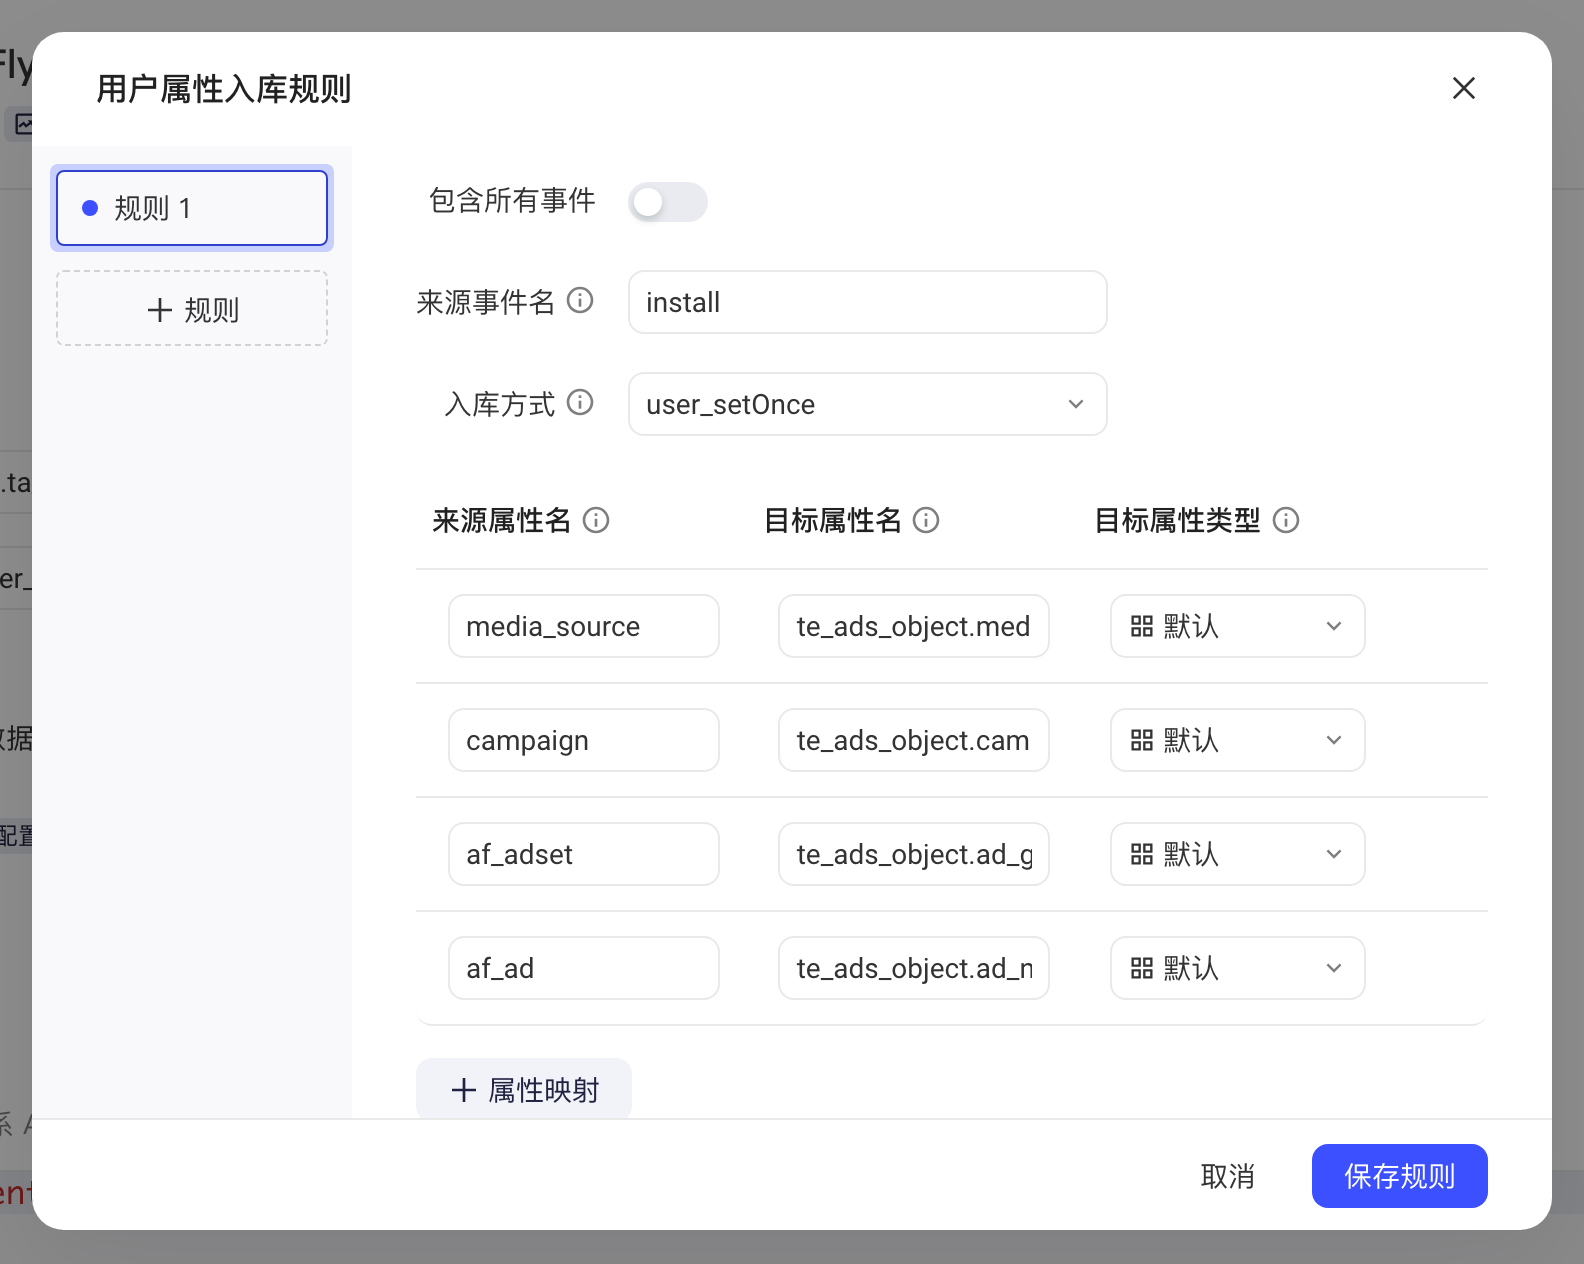1584x1264 pixels.
Task: Click info icon beside 来源属性名 header
Action: [x=596, y=520]
